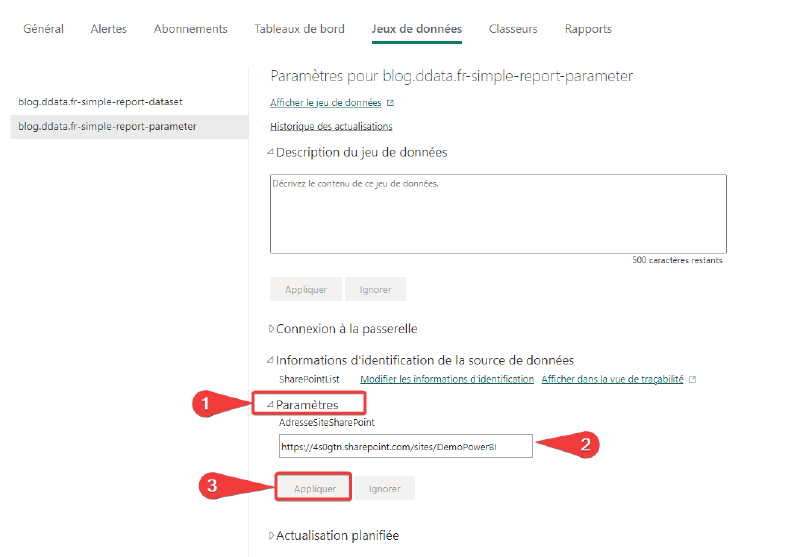Open Afficher dans la vue de traçabilité link
Image resolution: width=800 pixels, height=557 pixels.
click(612, 379)
